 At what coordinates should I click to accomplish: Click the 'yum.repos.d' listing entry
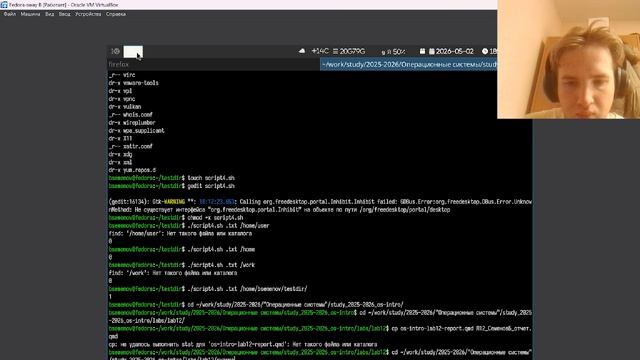139,170
